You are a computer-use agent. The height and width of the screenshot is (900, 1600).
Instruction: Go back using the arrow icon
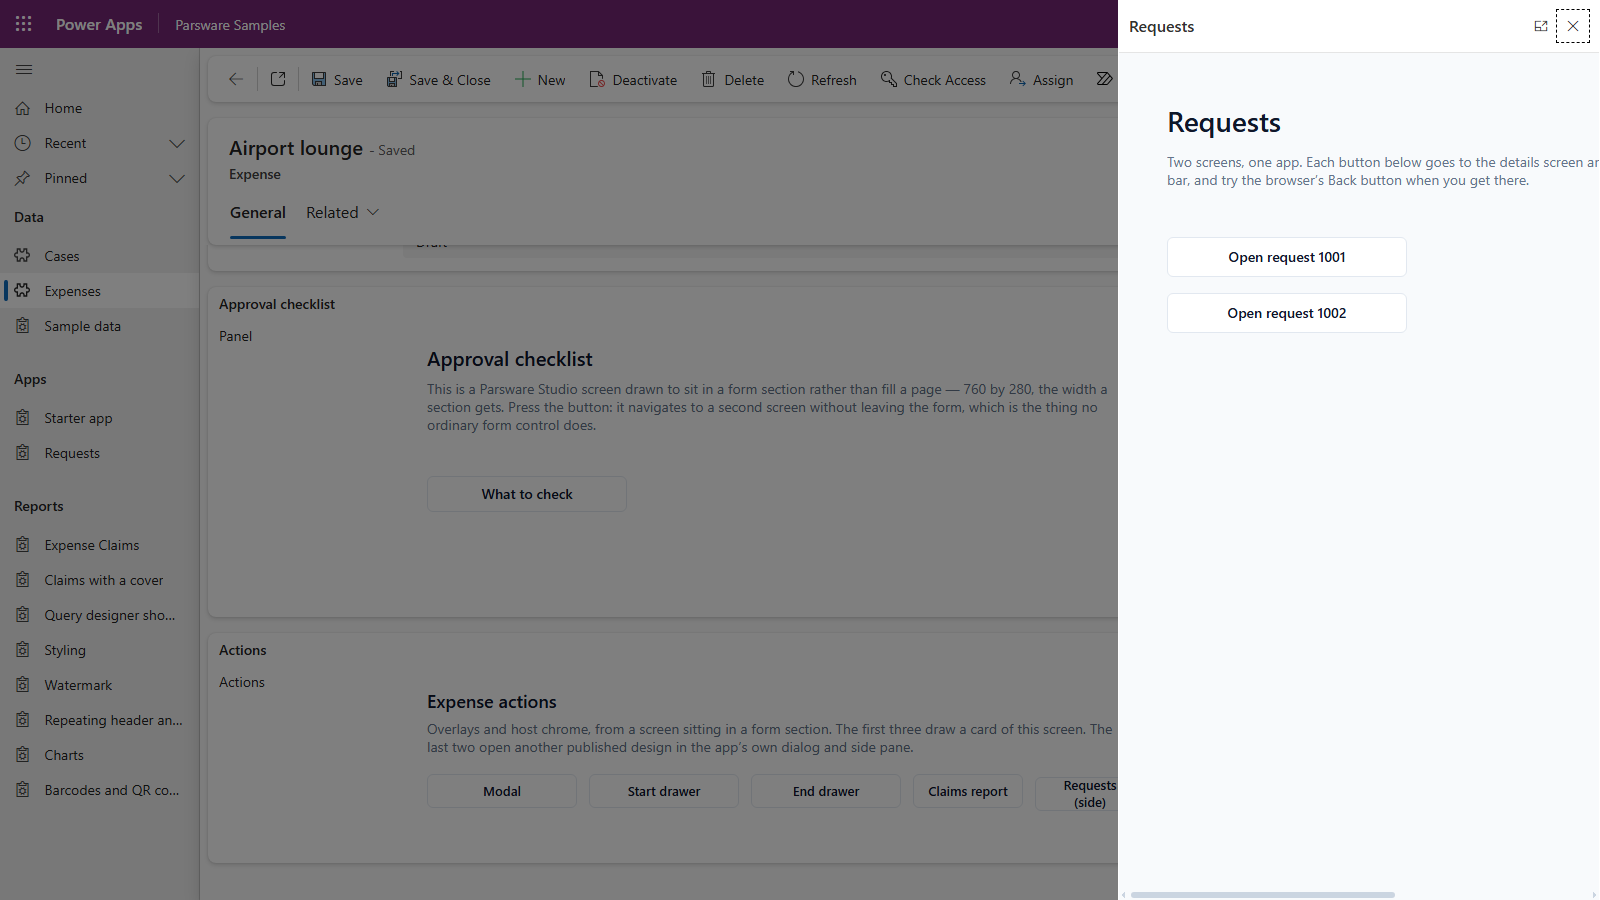click(236, 79)
